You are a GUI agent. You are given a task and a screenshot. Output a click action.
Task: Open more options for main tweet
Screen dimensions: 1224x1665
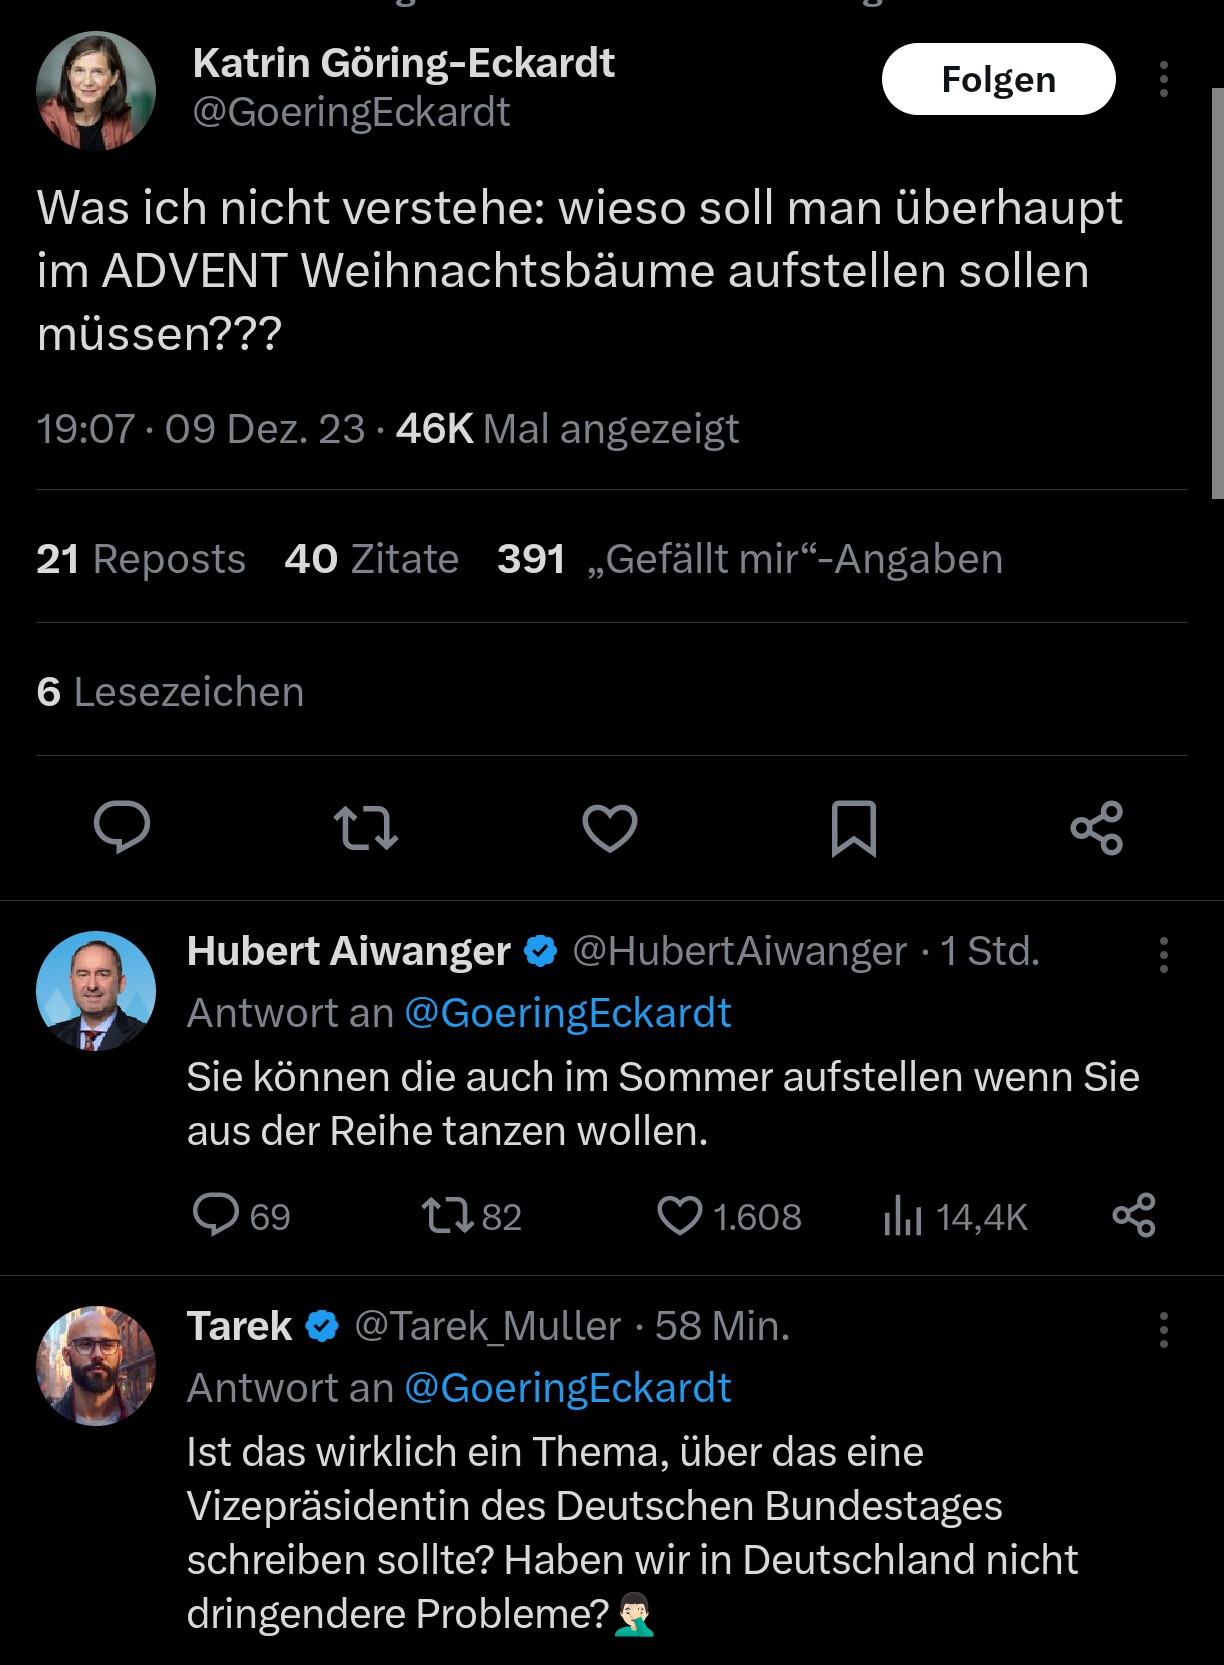click(1164, 79)
